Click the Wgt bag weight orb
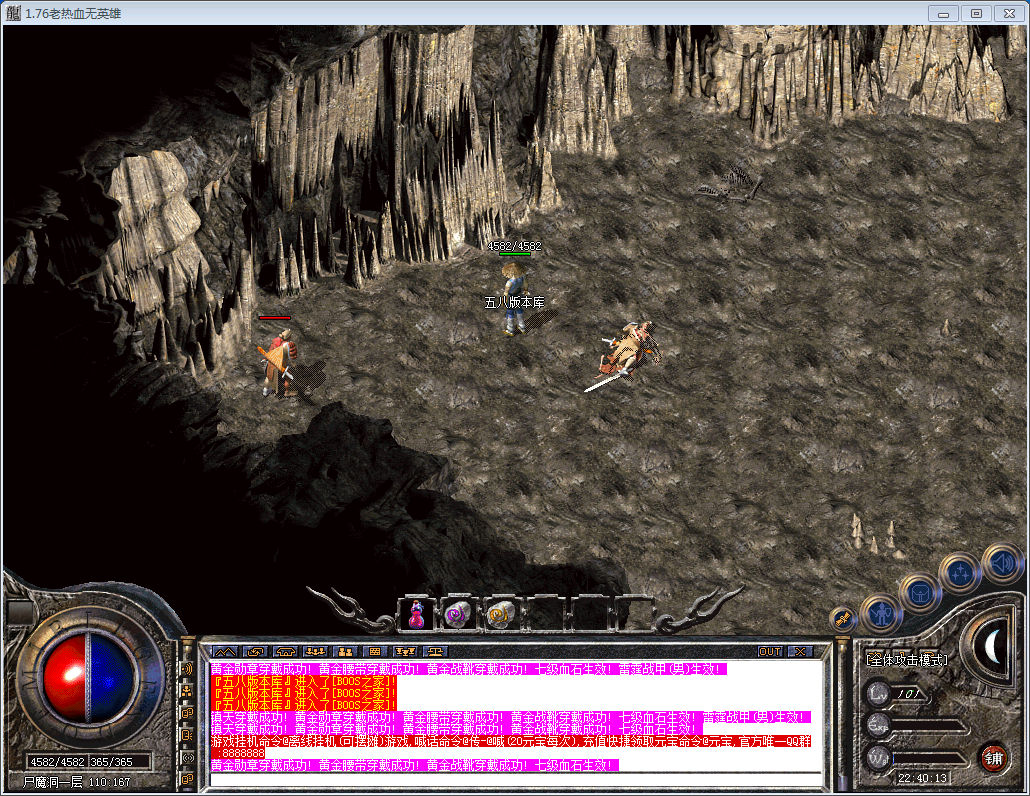 click(878, 758)
